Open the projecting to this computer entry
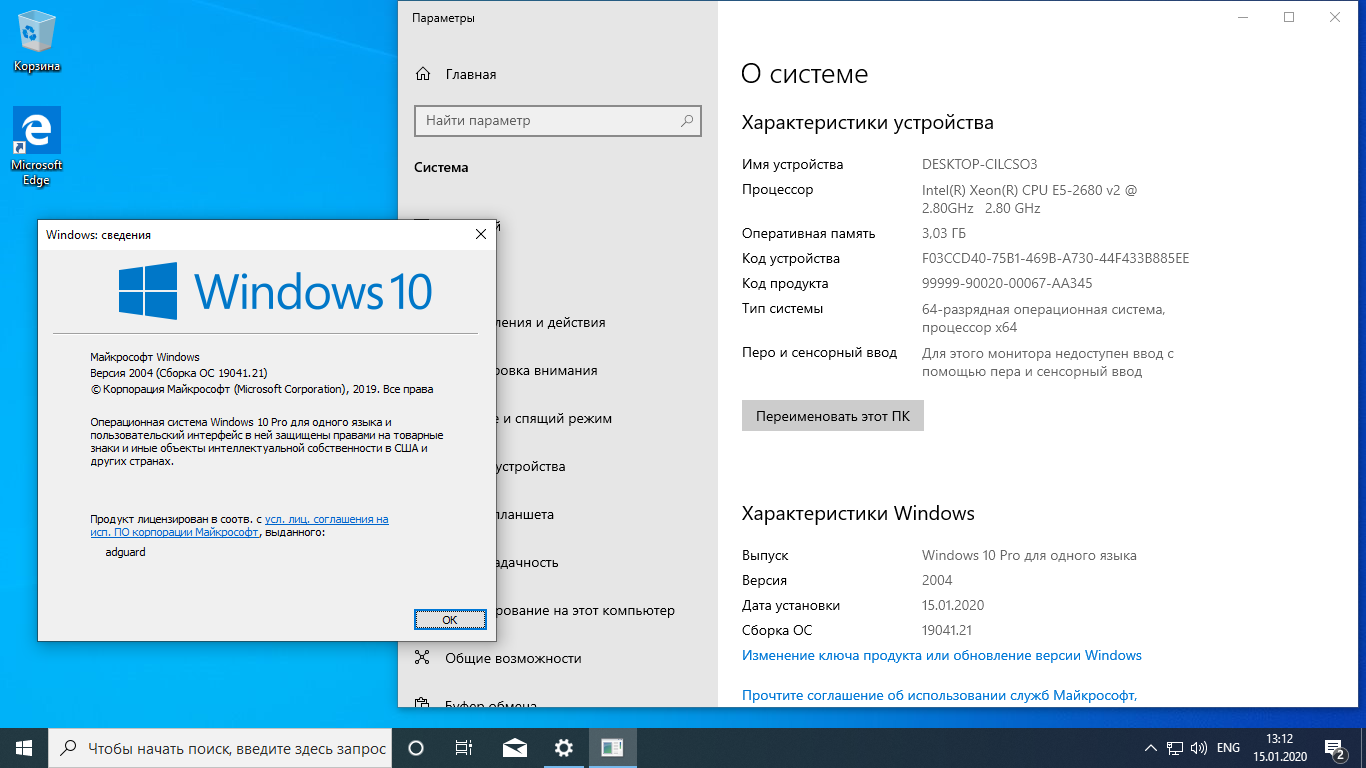This screenshot has width=1366, height=768. point(607,610)
